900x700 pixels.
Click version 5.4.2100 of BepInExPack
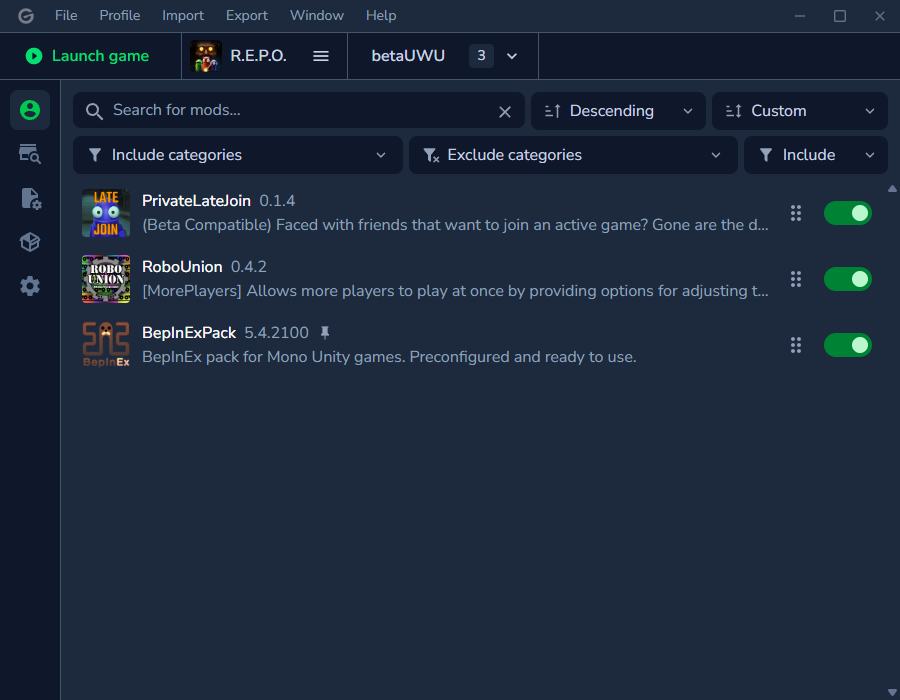pos(277,333)
